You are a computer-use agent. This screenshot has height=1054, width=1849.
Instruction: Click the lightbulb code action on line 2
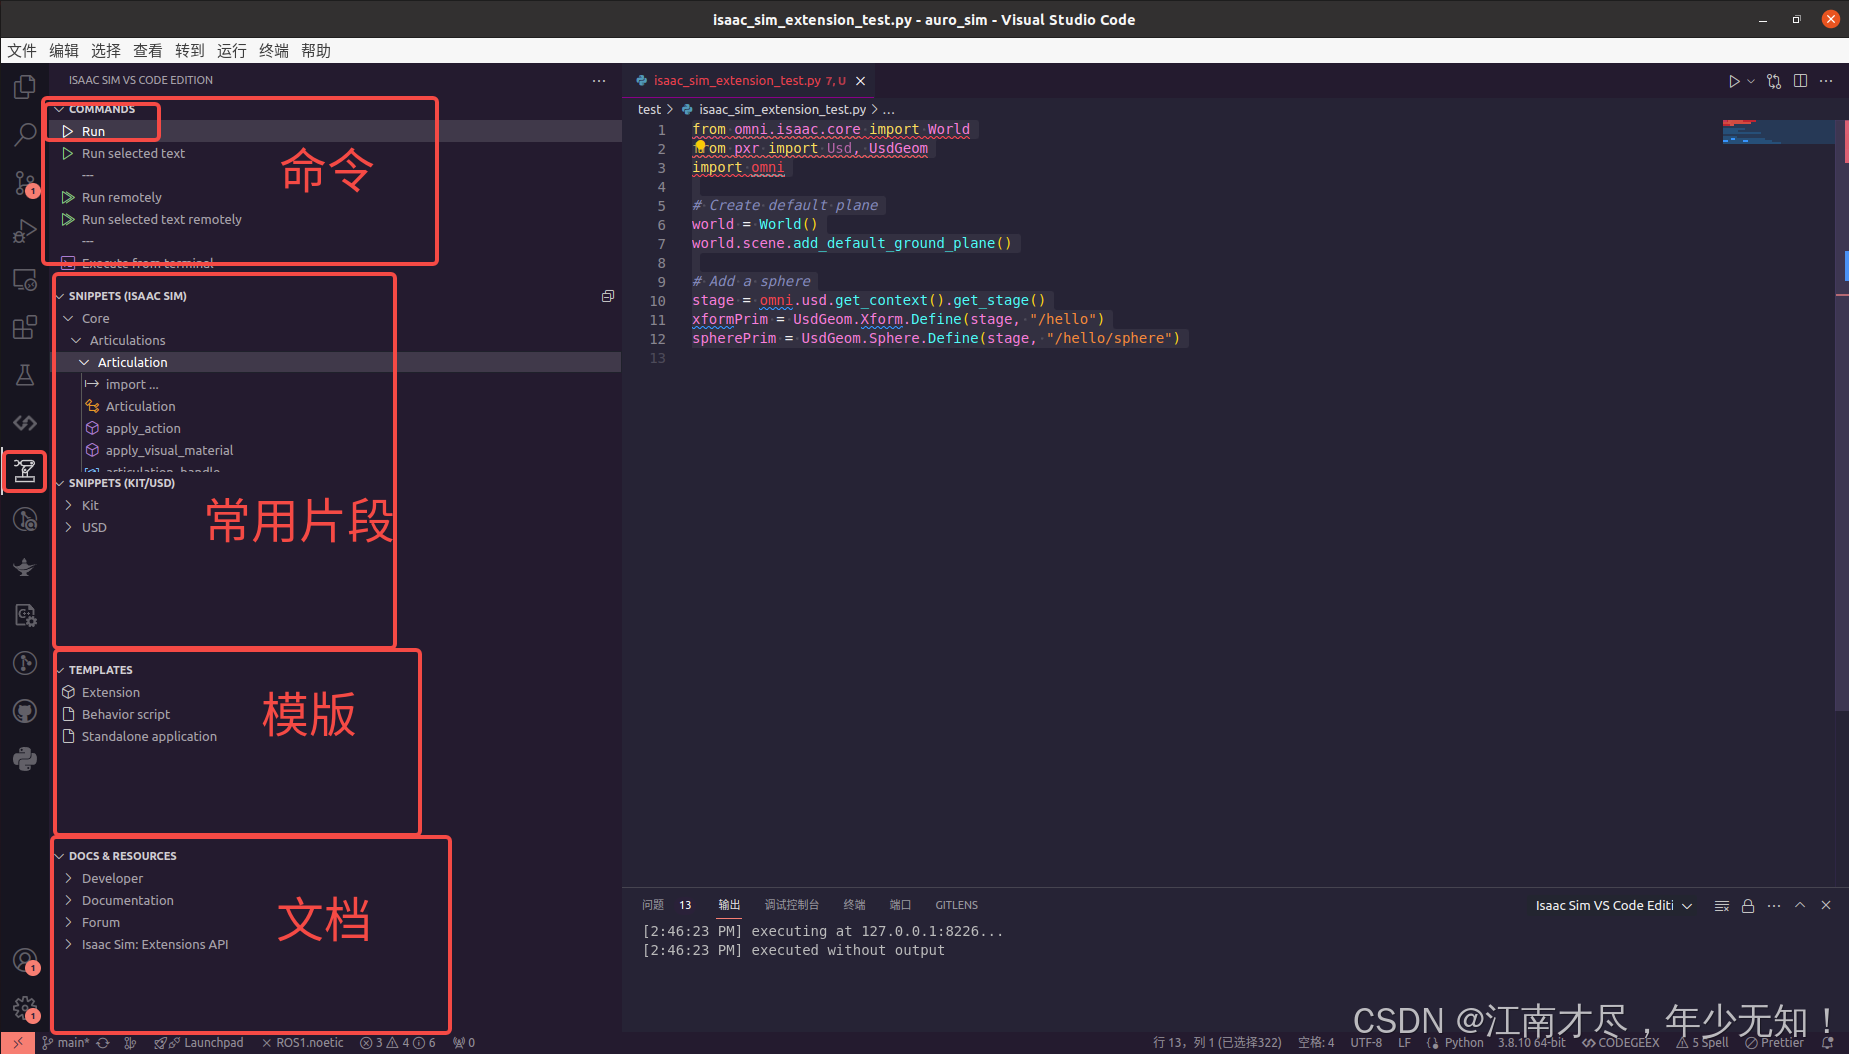pyautogui.click(x=700, y=147)
